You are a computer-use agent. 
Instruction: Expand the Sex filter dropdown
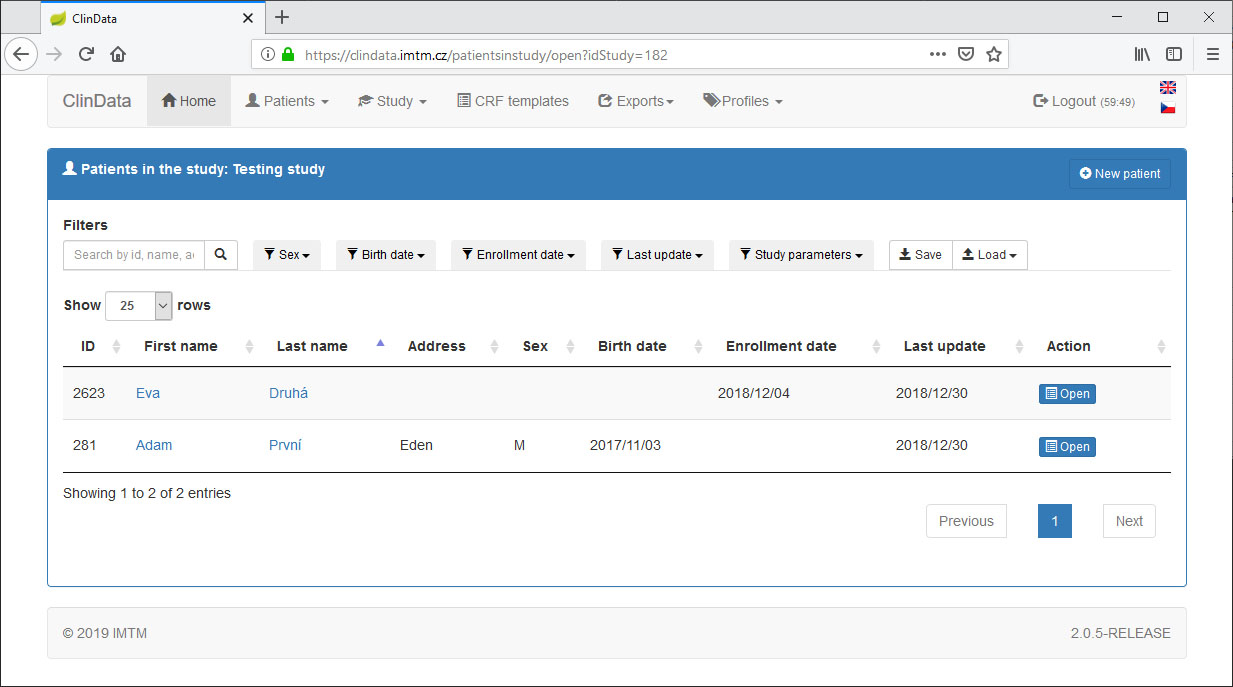287,255
